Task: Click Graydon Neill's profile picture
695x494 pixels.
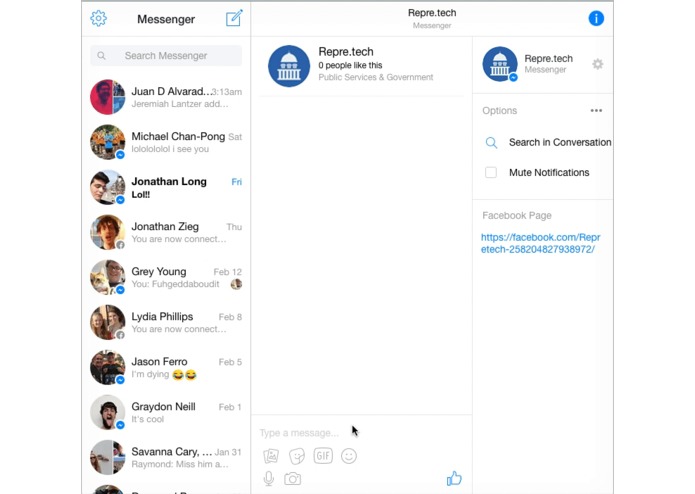Action: tap(108, 412)
